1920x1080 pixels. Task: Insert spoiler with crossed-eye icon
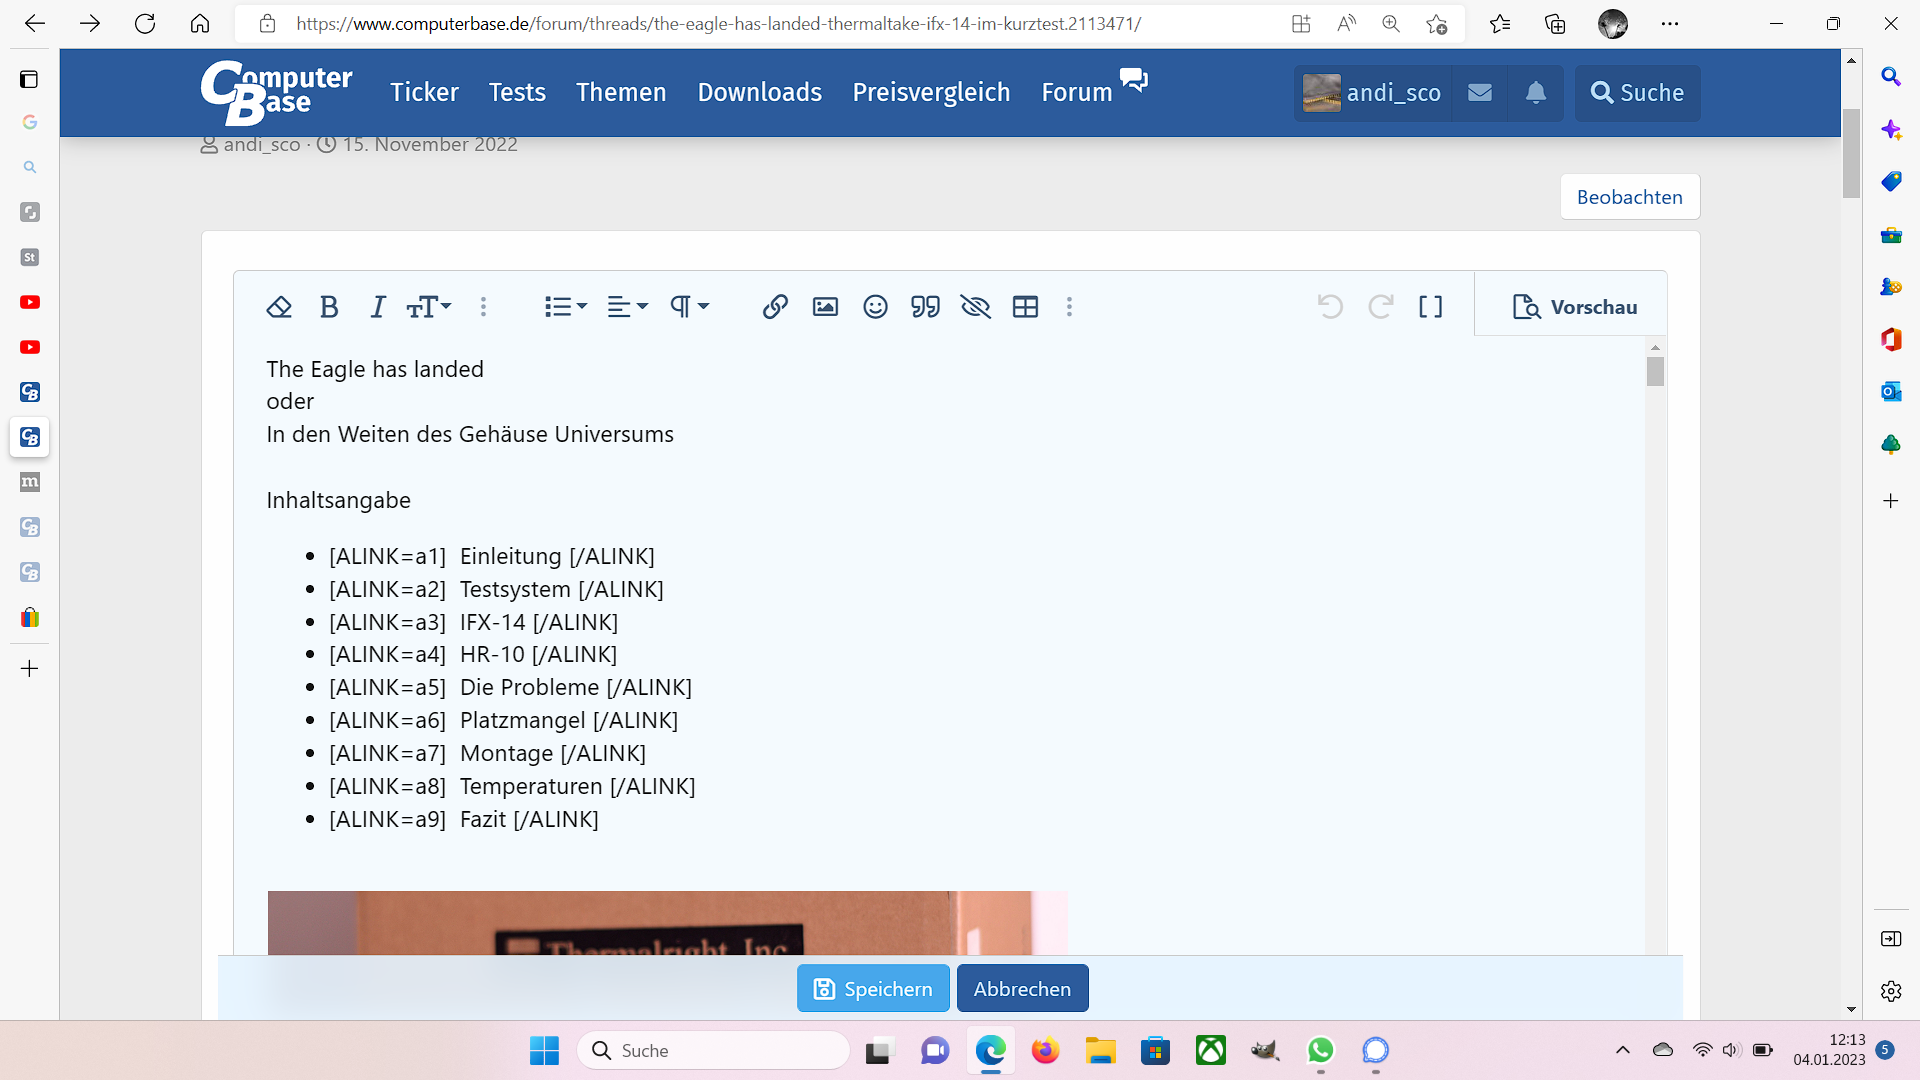pyautogui.click(x=975, y=307)
